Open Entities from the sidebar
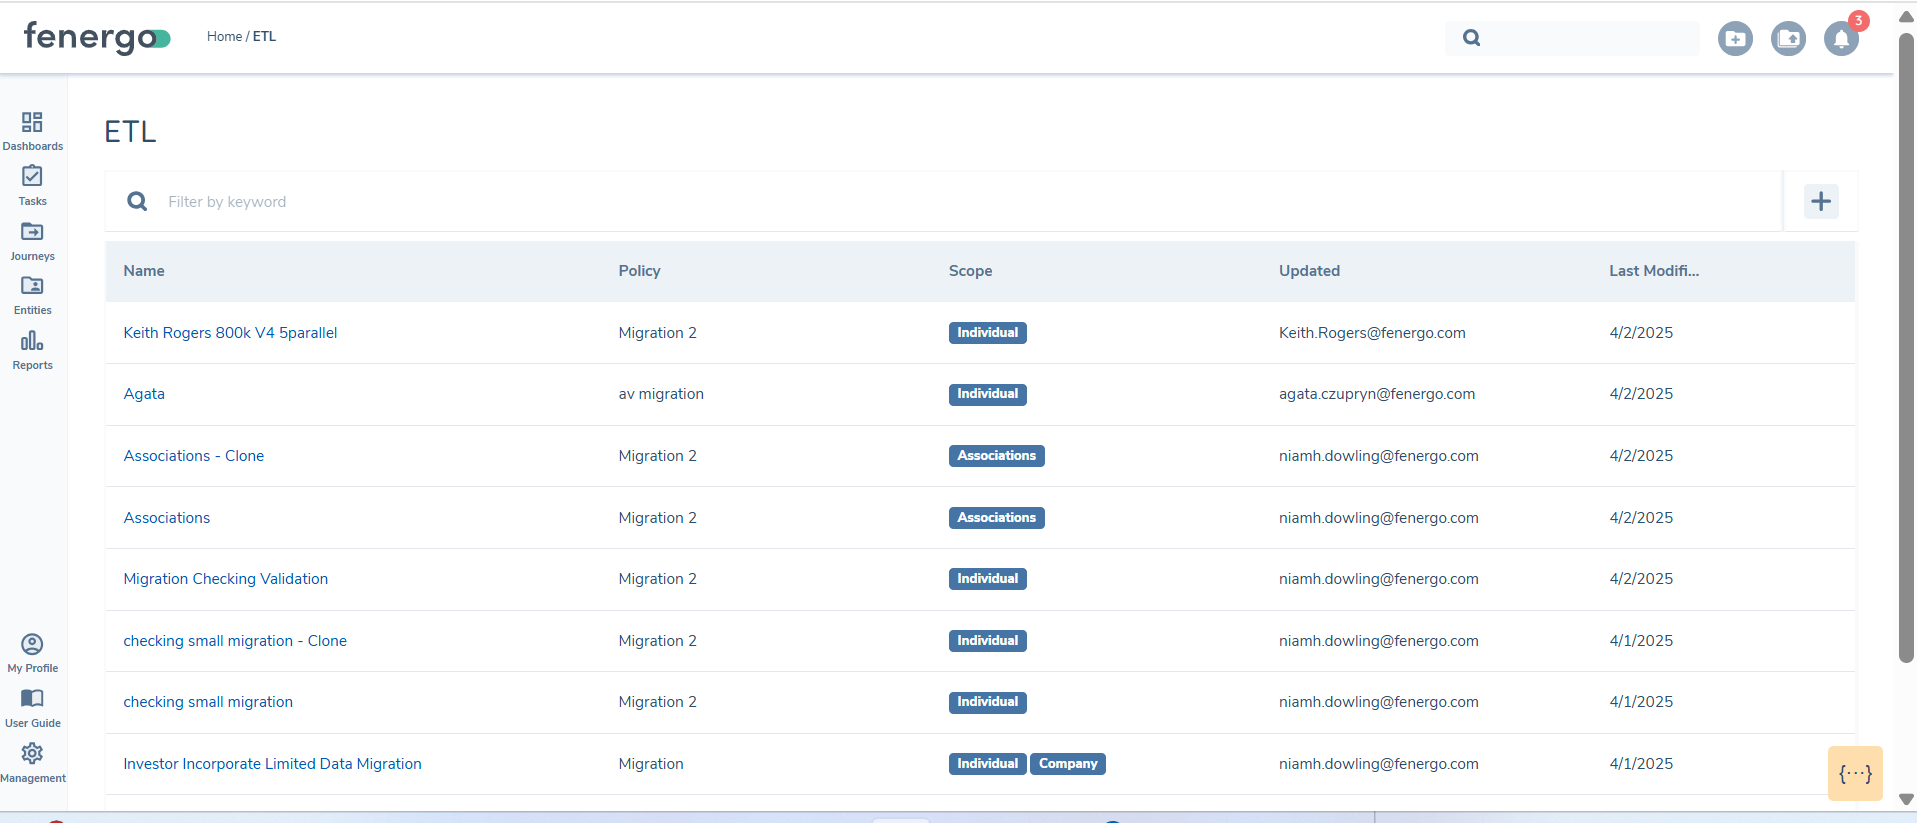 pyautogui.click(x=32, y=287)
